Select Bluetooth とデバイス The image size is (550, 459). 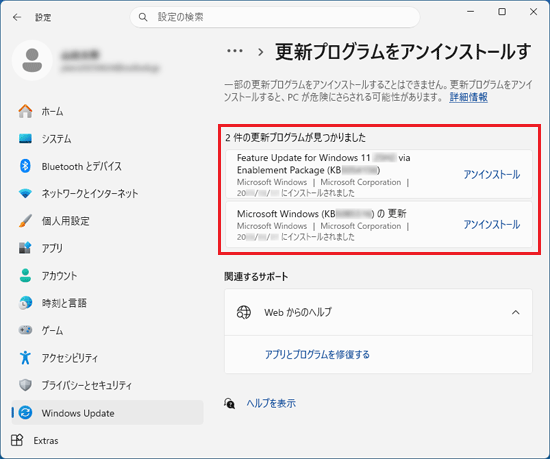[x=107, y=166]
